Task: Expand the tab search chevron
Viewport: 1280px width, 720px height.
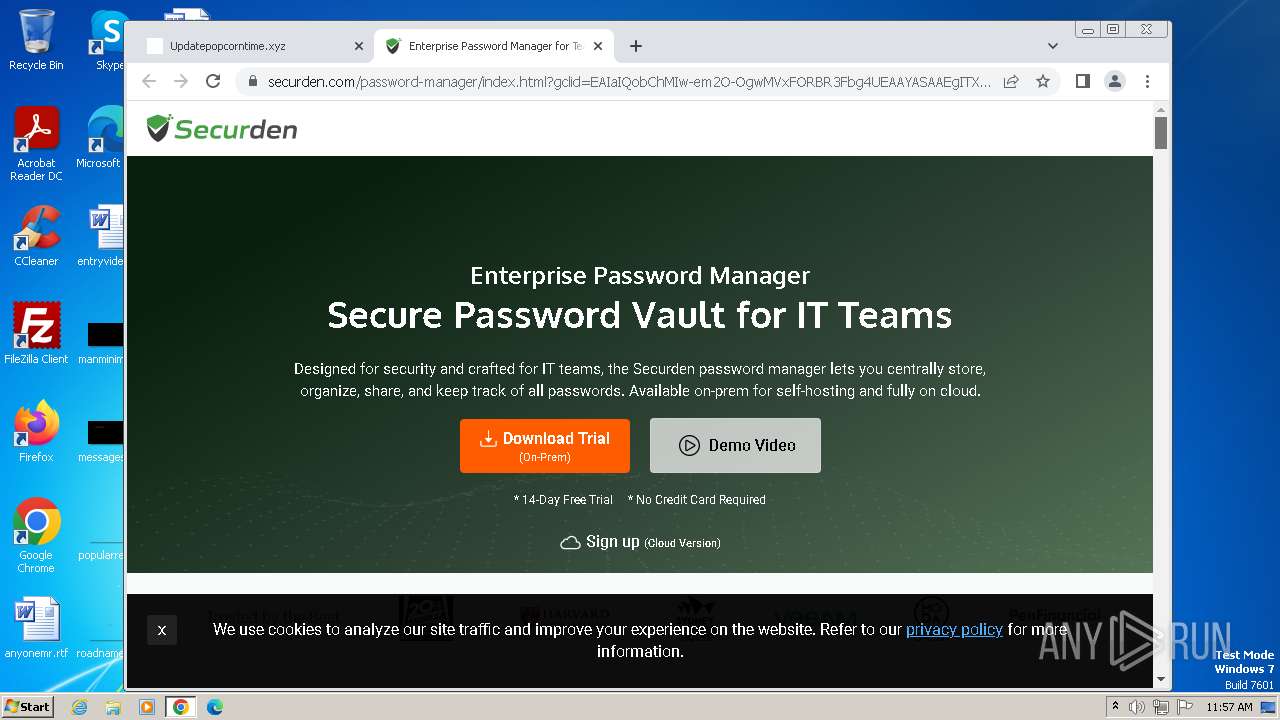Action: [1052, 46]
